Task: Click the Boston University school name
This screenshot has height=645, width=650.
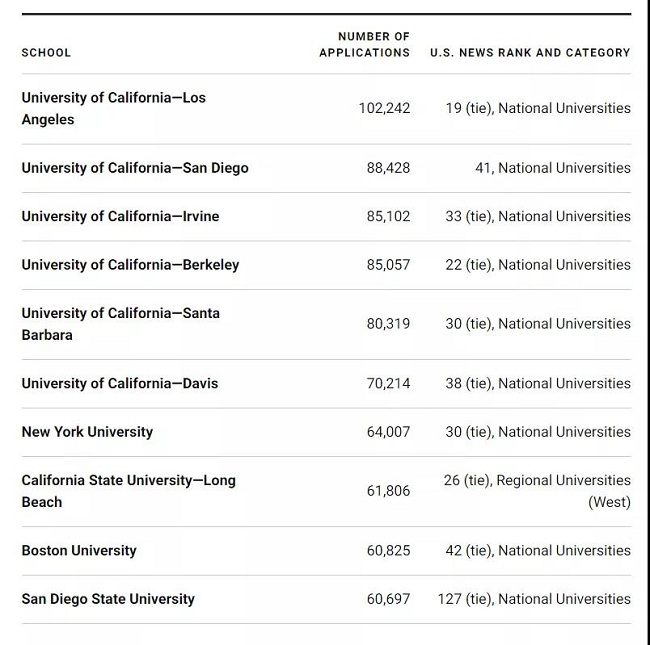Action: click(79, 550)
